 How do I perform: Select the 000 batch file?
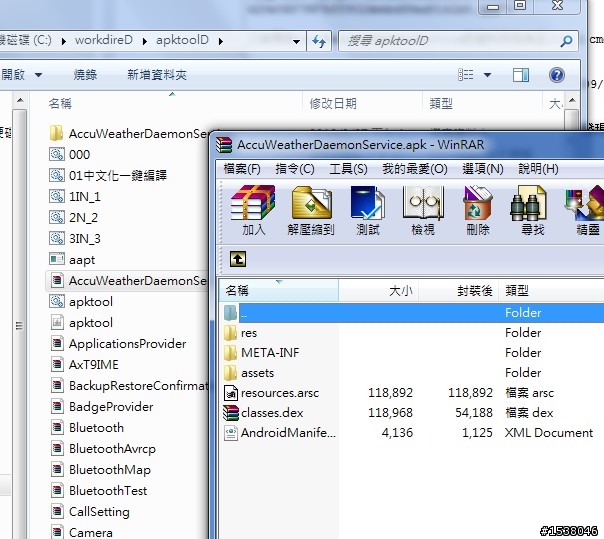pyautogui.click(x=70, y=154)
